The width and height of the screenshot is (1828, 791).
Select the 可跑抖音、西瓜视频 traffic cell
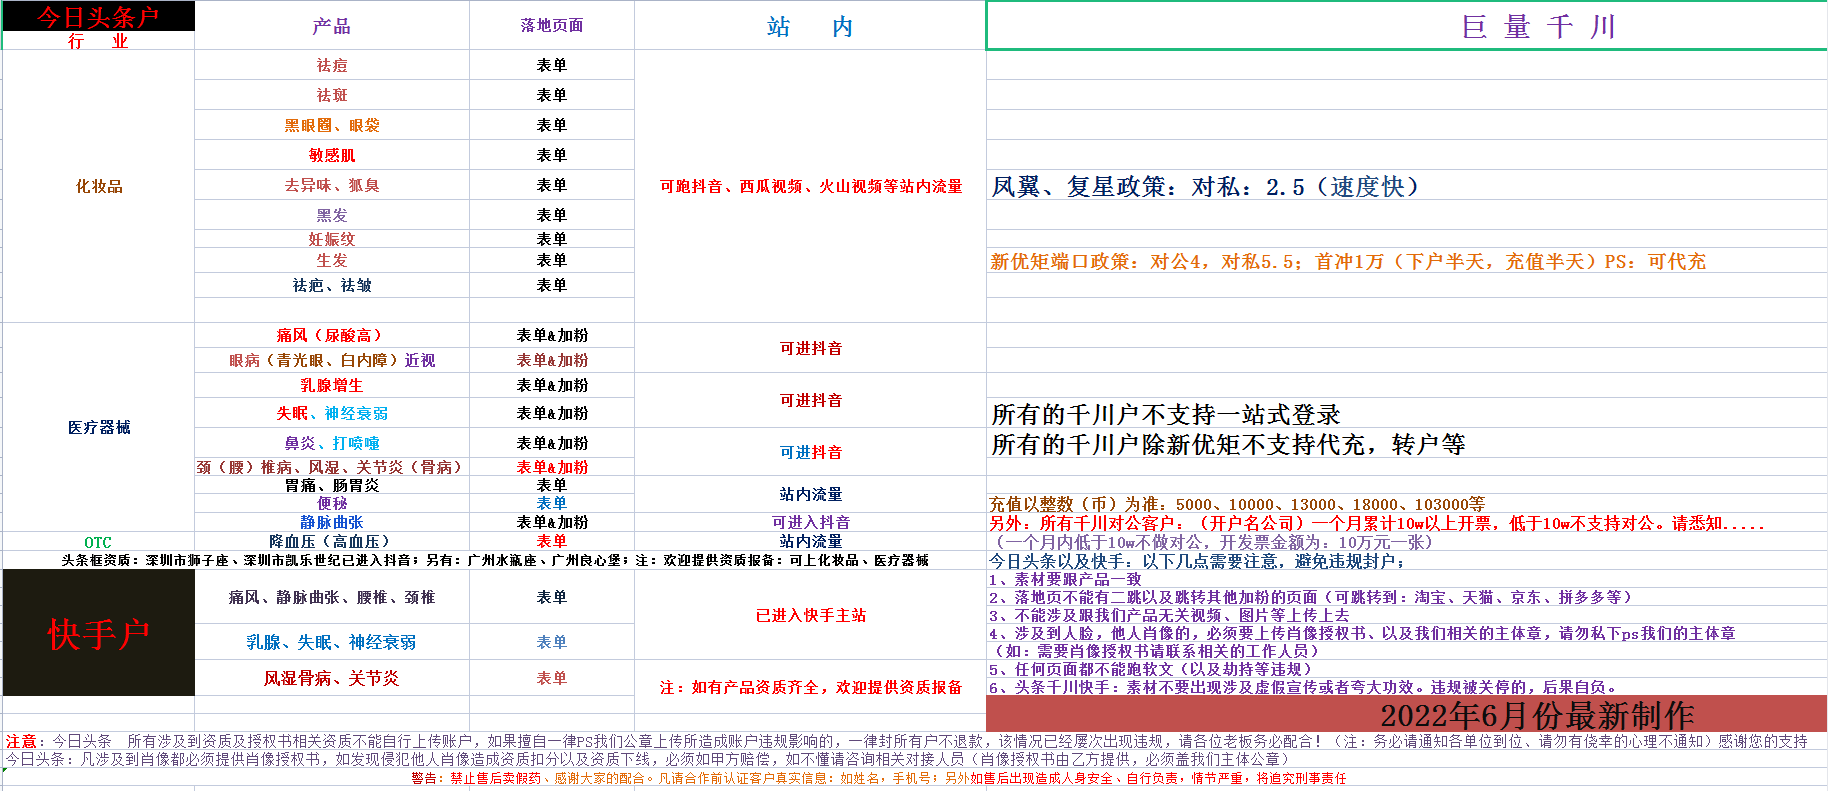pyautogui.click(x=810, y=186)
